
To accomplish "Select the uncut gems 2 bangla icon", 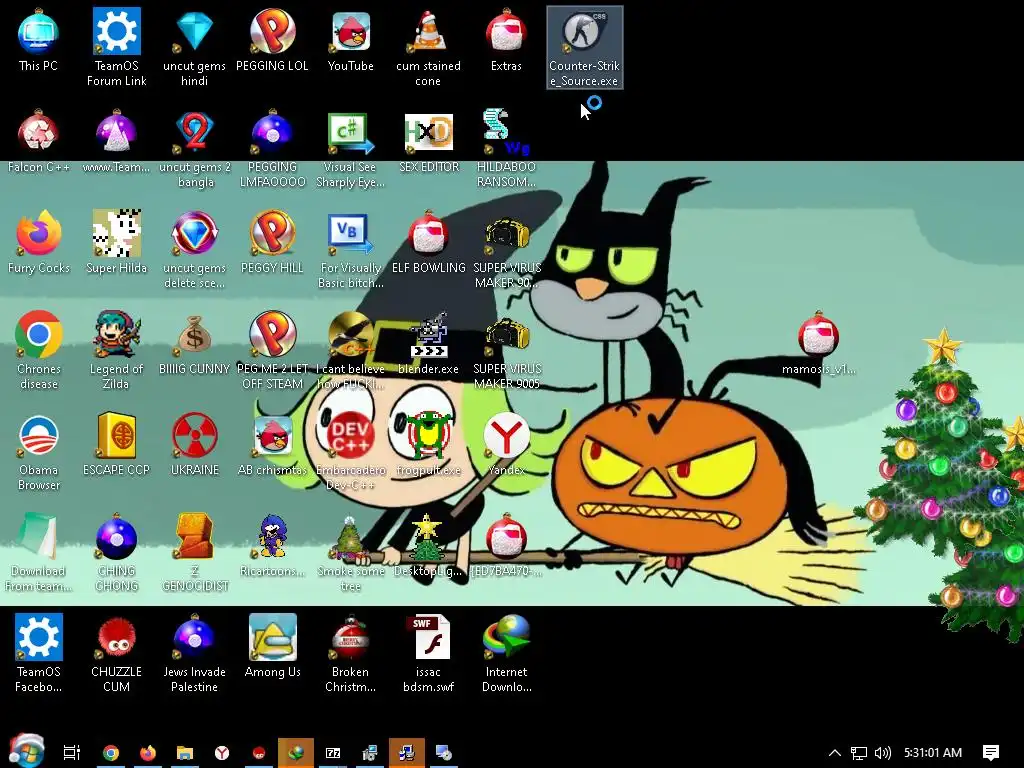I will (x=195, y=149).
